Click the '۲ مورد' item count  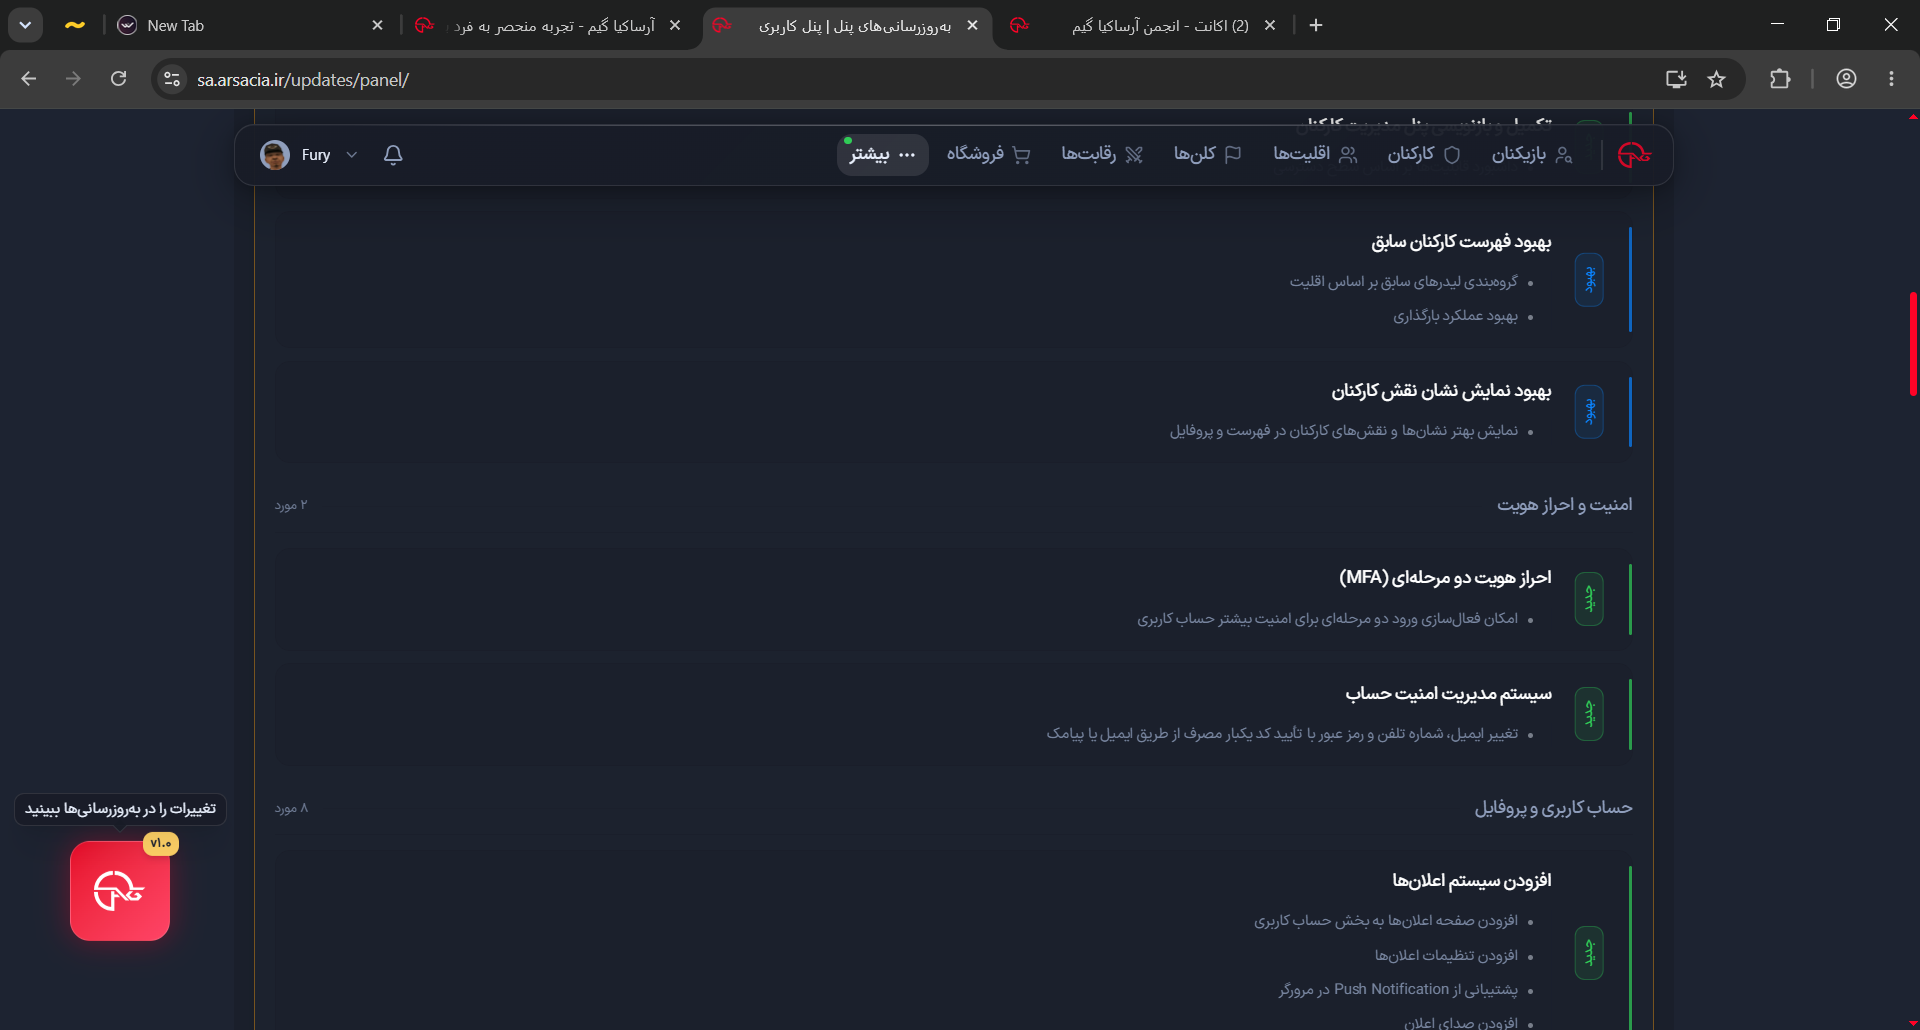coord(291,505)
